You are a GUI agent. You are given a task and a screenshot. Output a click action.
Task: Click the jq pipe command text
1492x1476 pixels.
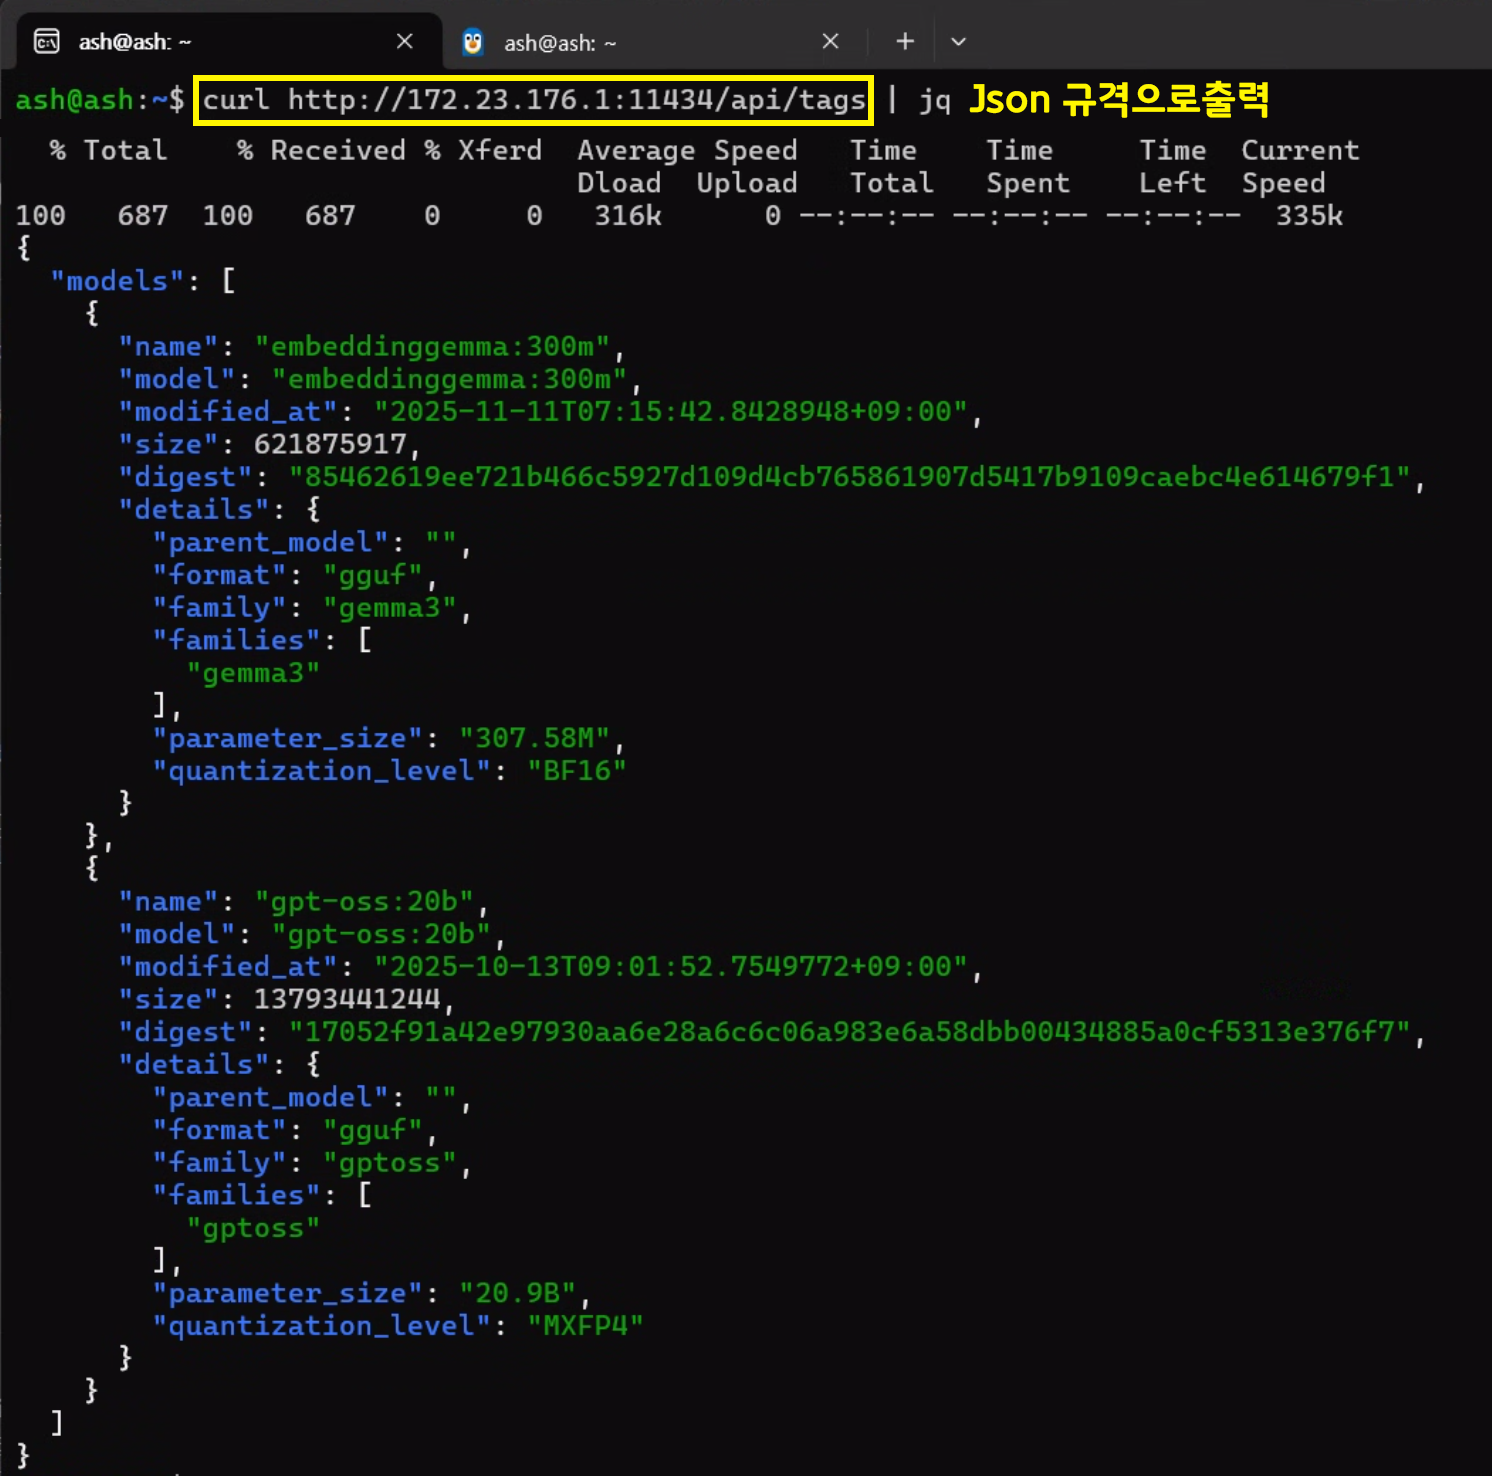click(935, 100)
